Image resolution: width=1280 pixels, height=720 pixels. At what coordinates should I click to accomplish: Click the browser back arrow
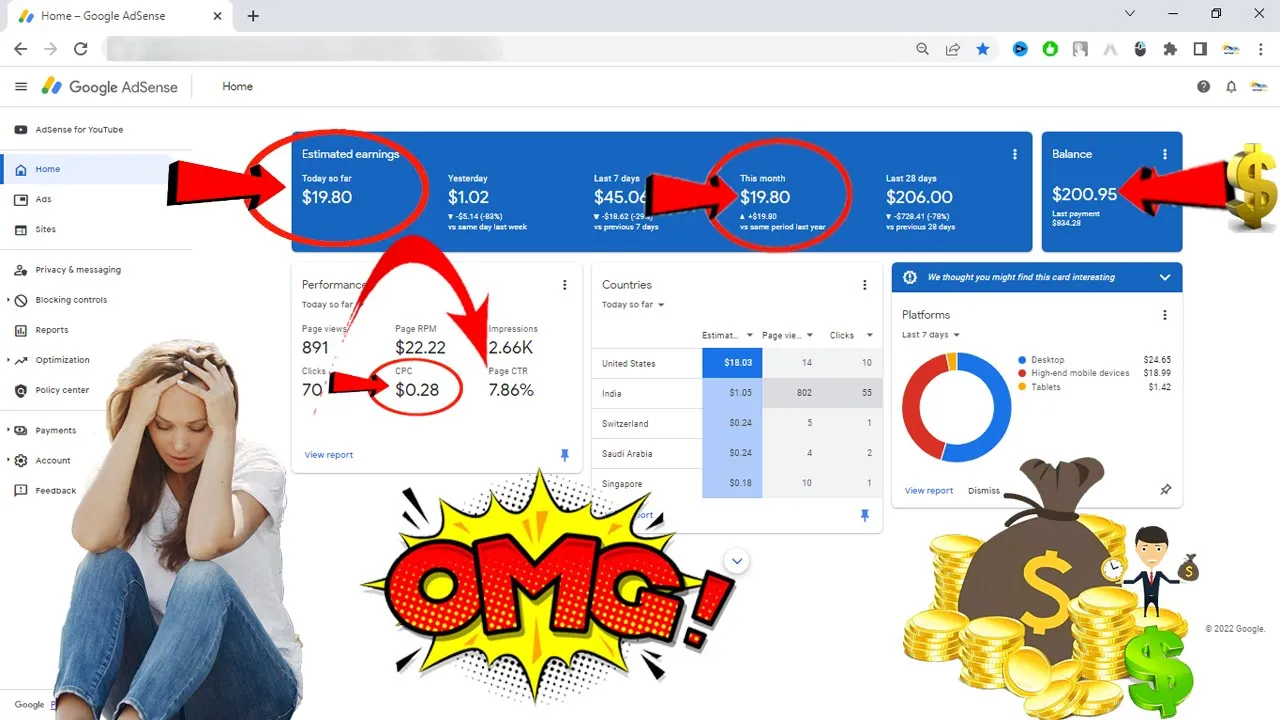pos(21,49)
